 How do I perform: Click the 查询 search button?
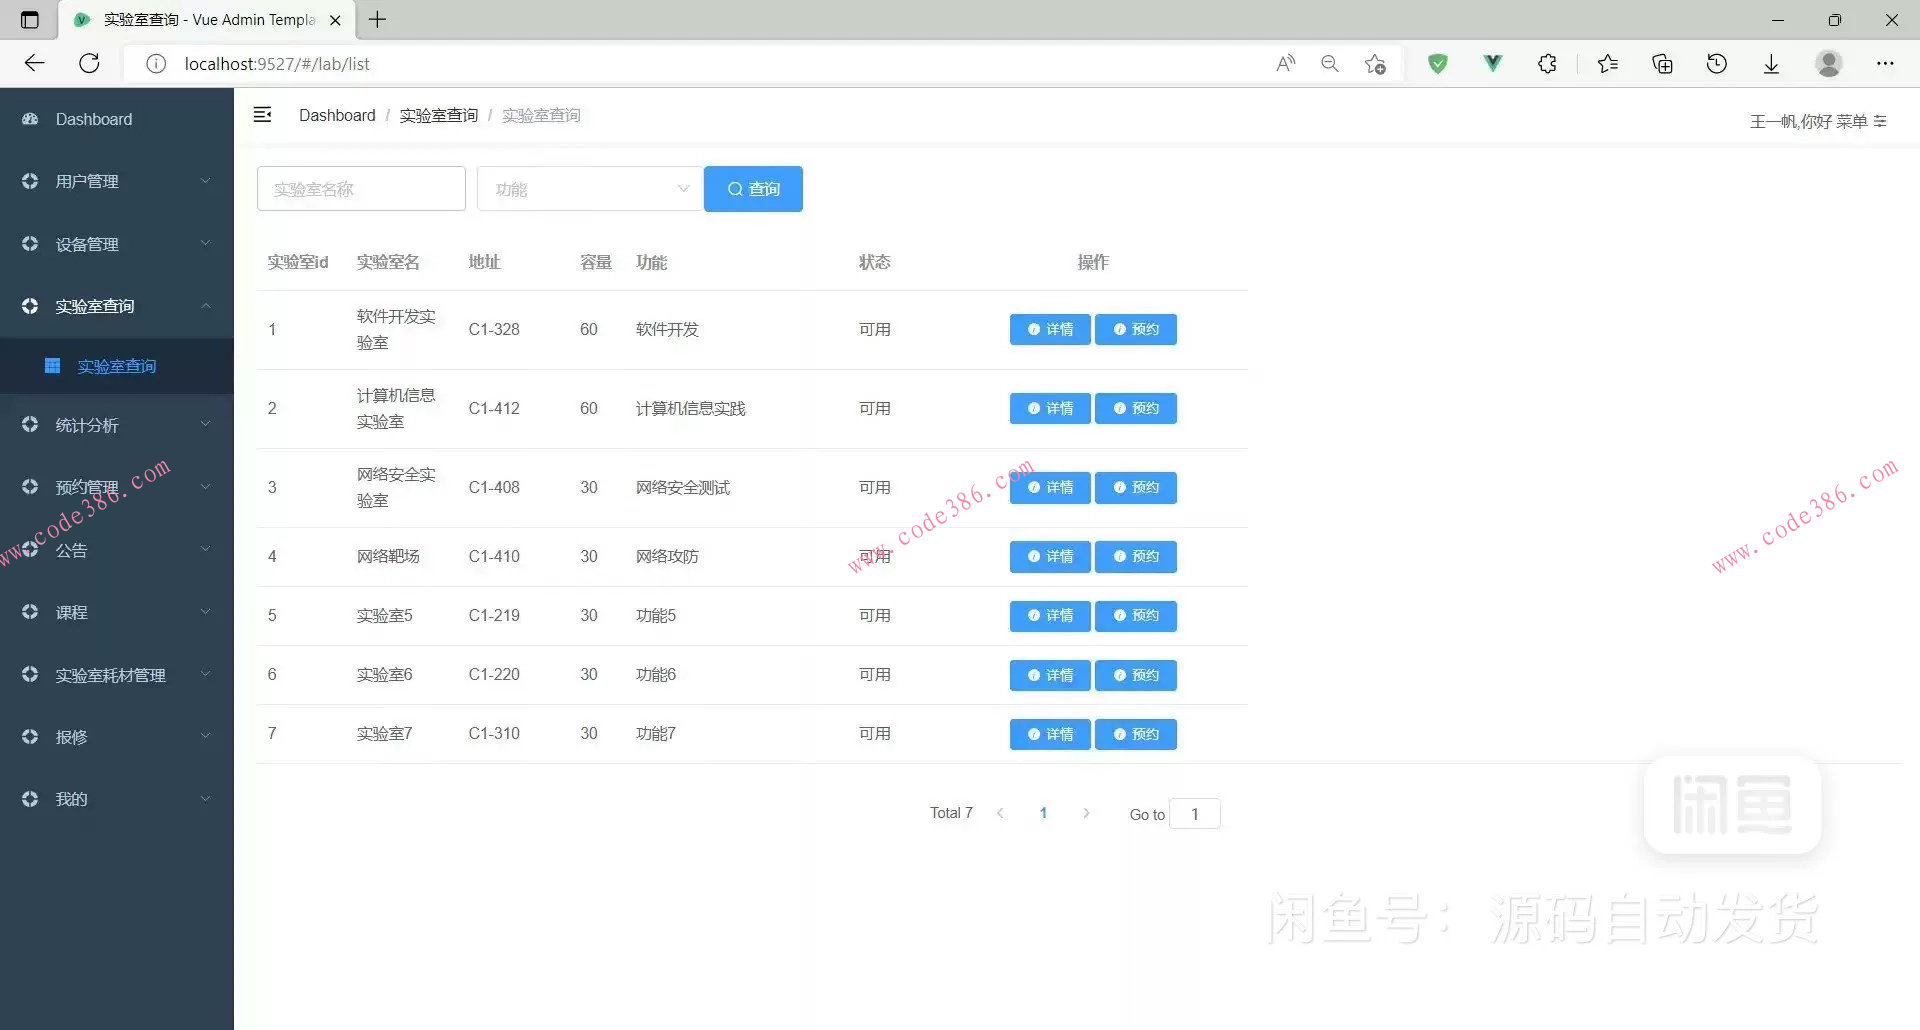(753, 188)
